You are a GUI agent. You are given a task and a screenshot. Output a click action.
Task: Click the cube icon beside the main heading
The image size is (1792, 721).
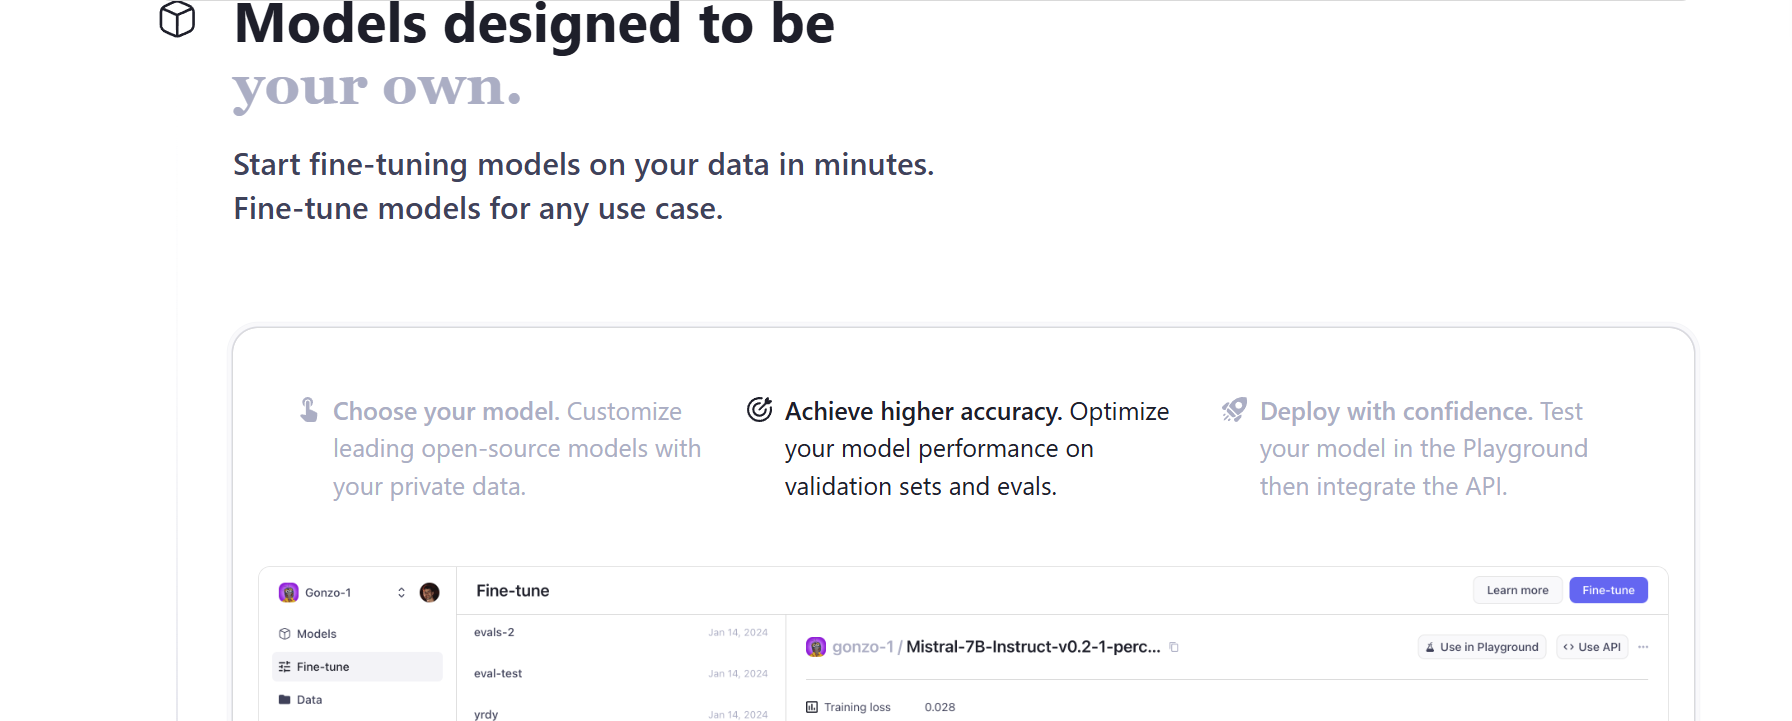coord(177,19)
